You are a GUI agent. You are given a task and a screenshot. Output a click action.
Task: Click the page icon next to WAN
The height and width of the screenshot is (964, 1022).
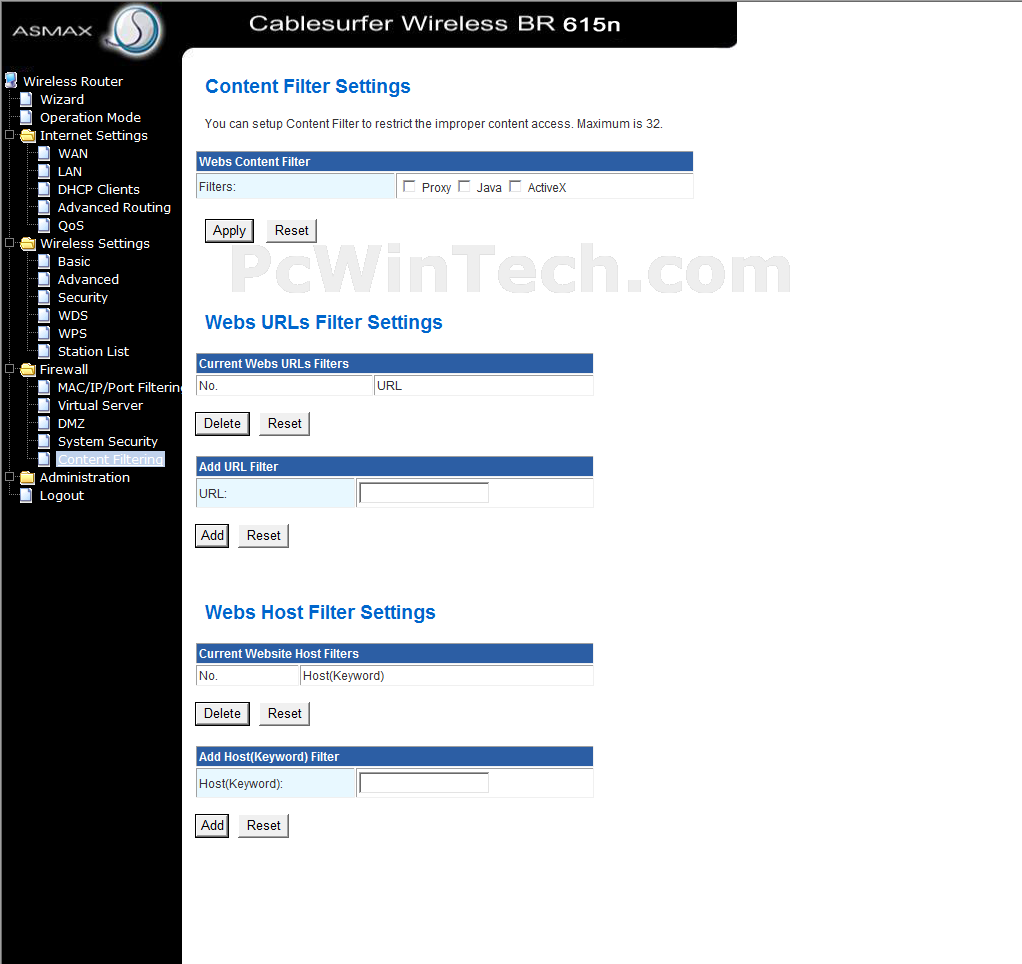tap(44, 153)
